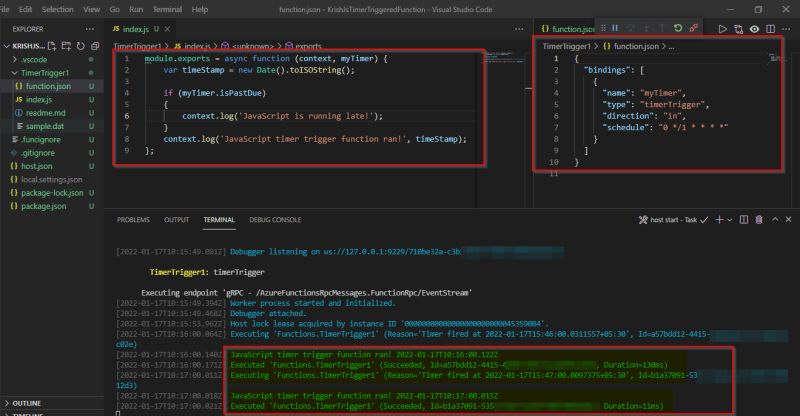800x416 pixels.
Task: Launch a new terminal with plus icon
Action: (719, 219)
